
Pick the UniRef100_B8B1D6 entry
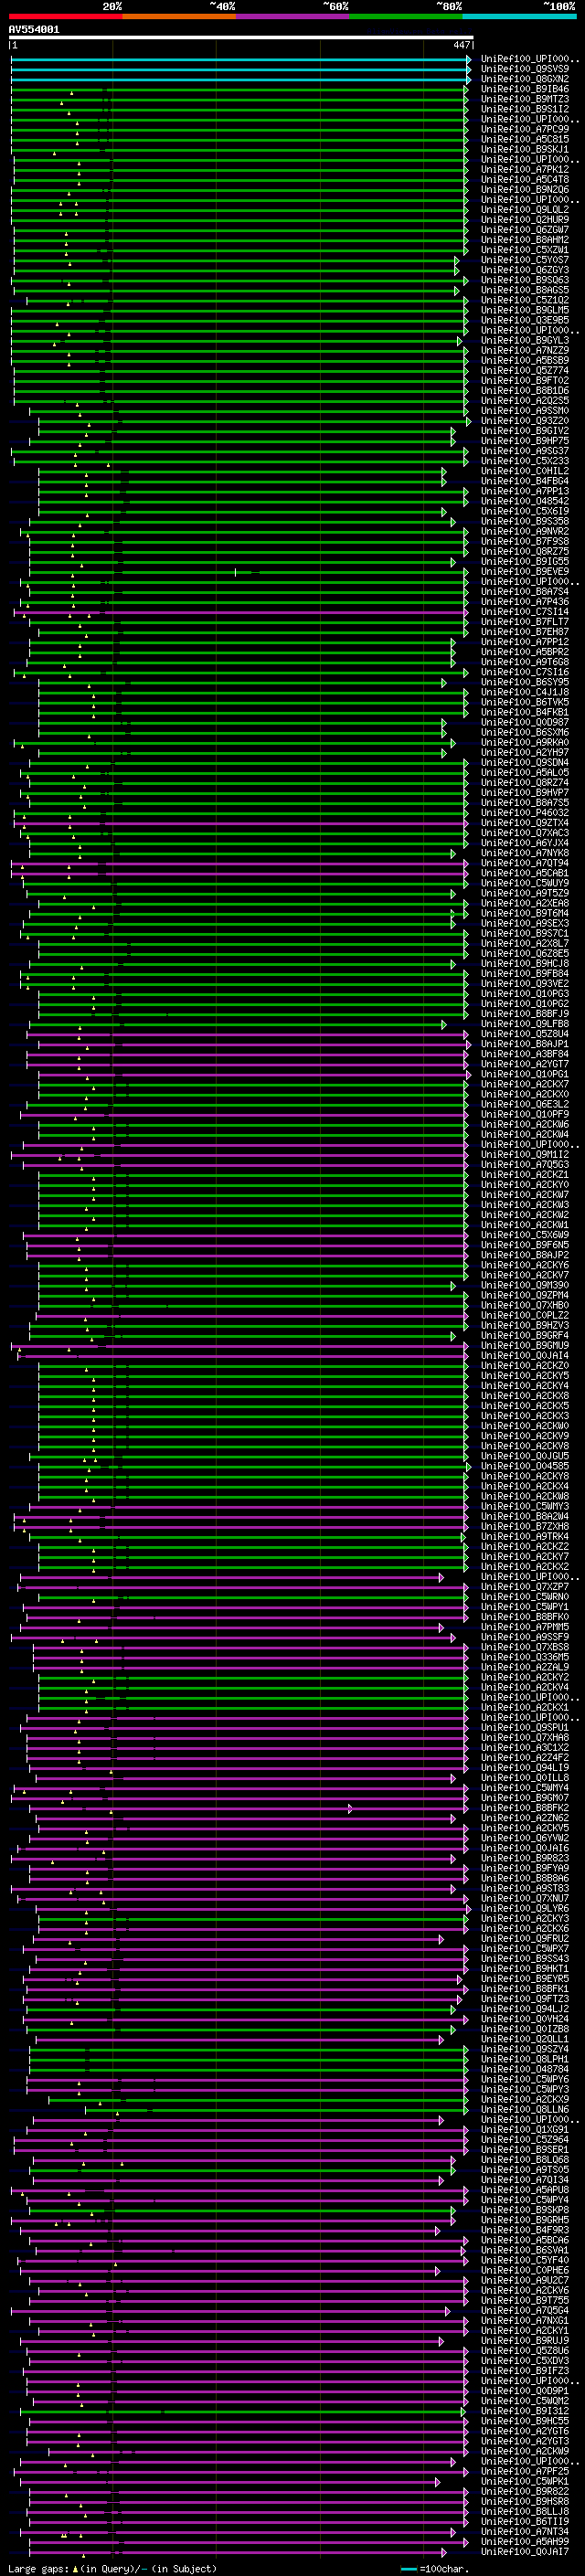[525, 391]
